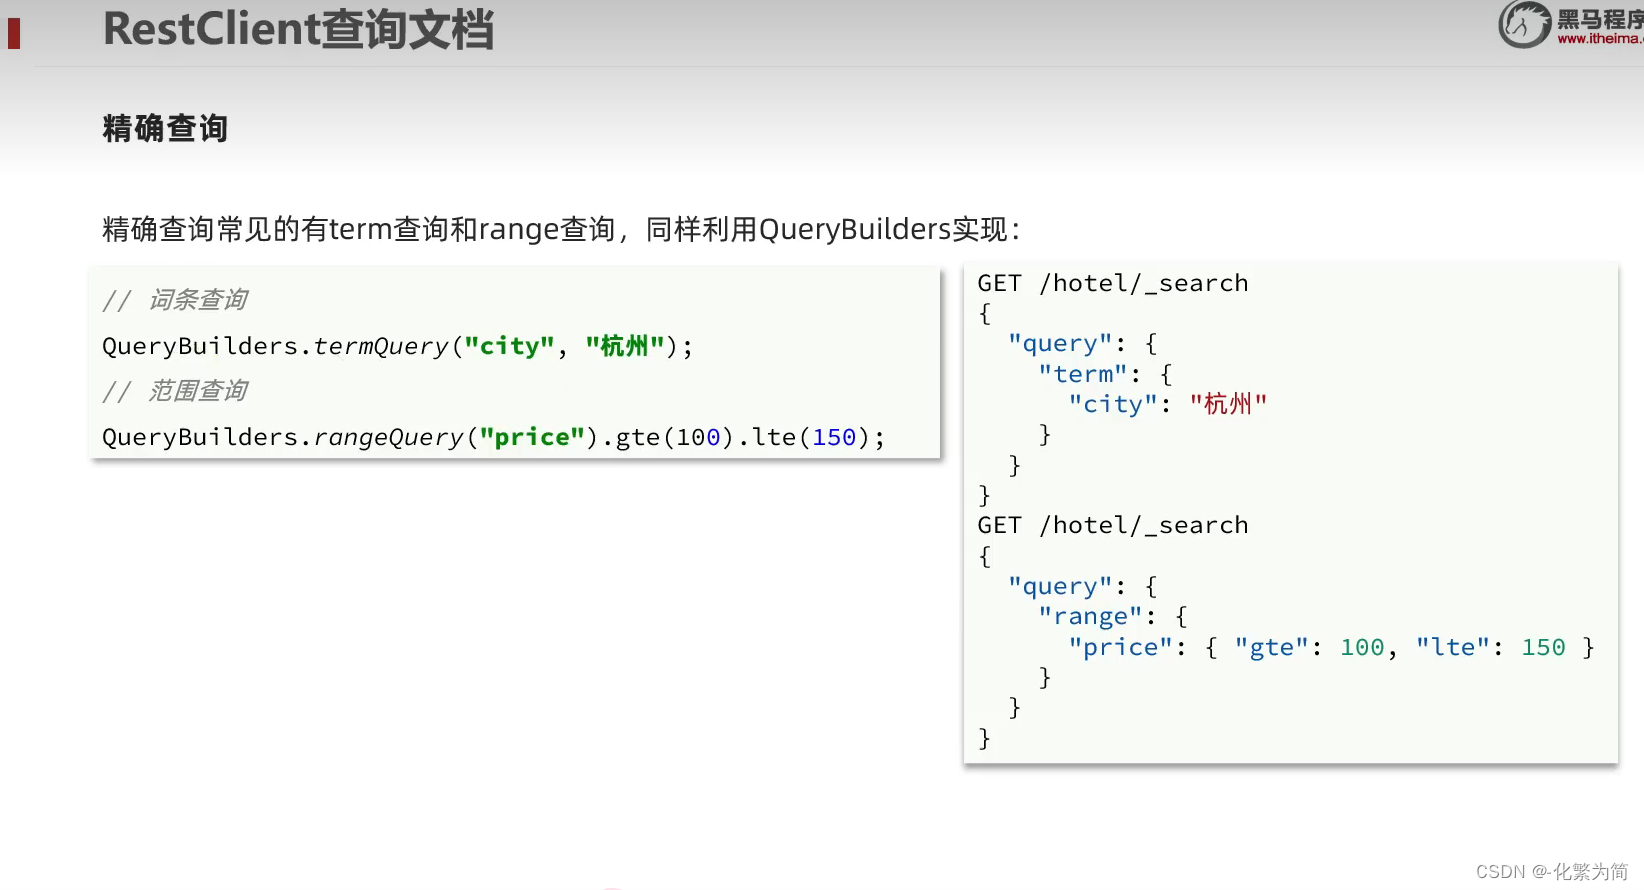The width and height of the screenshot is (1644, 890).
Task: Click the "term": { line
Action: 1105,374
